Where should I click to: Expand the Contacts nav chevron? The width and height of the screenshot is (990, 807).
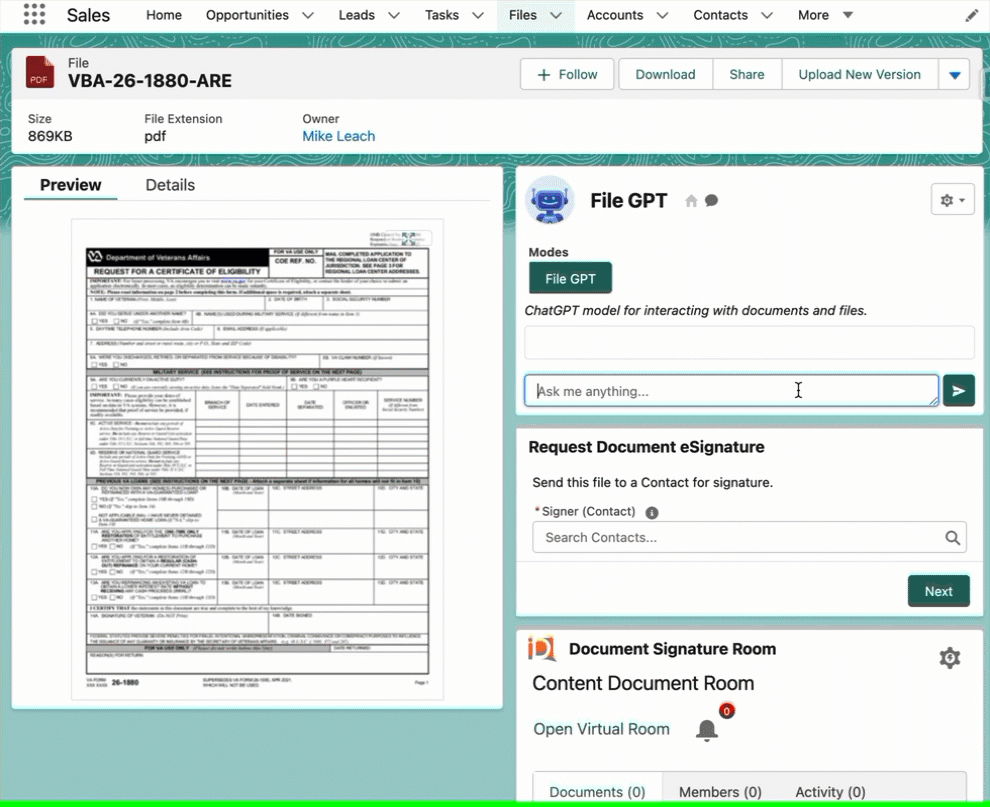pyautogui.click(x=766, y=15)
